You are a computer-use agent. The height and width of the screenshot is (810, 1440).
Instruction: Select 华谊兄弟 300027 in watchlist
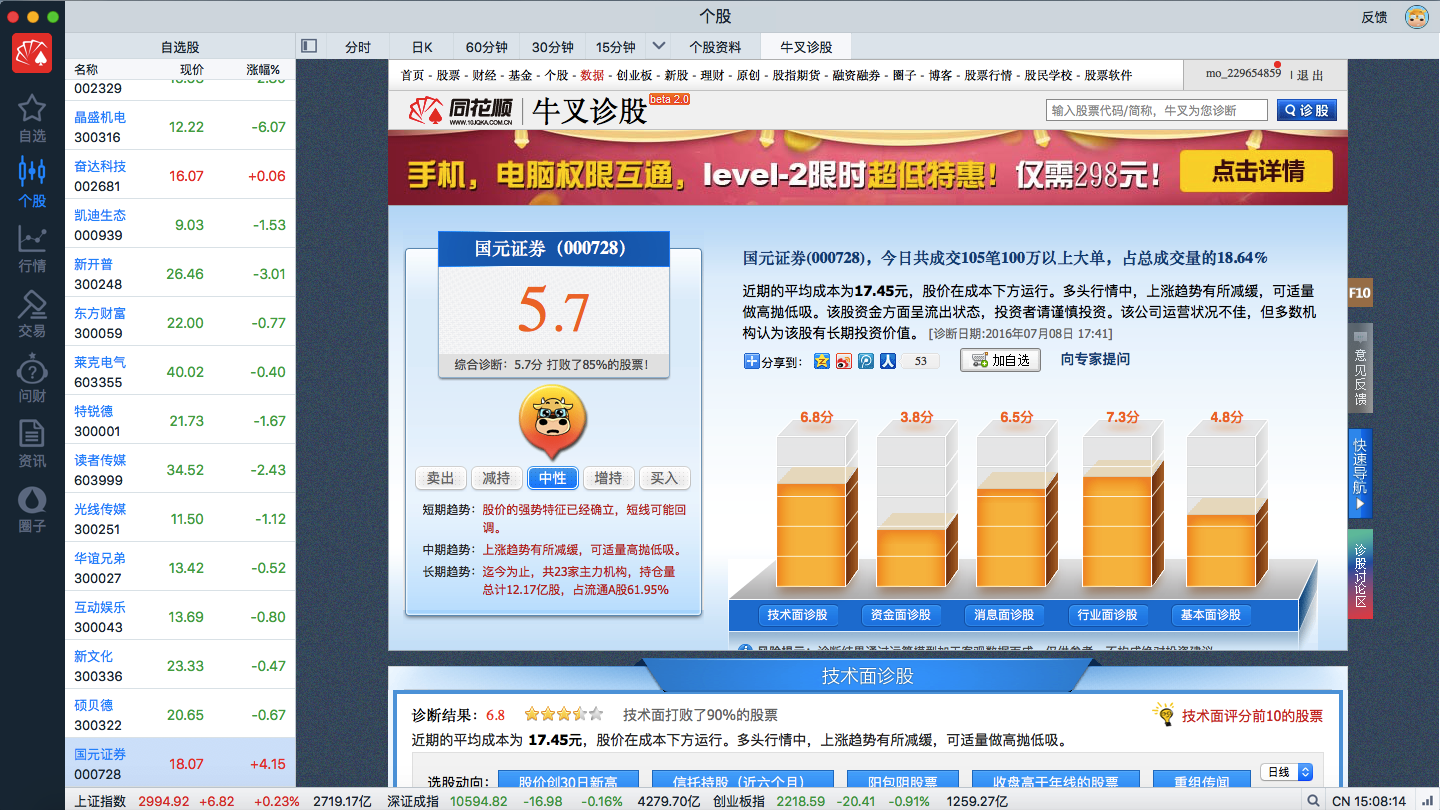point(180,567)
